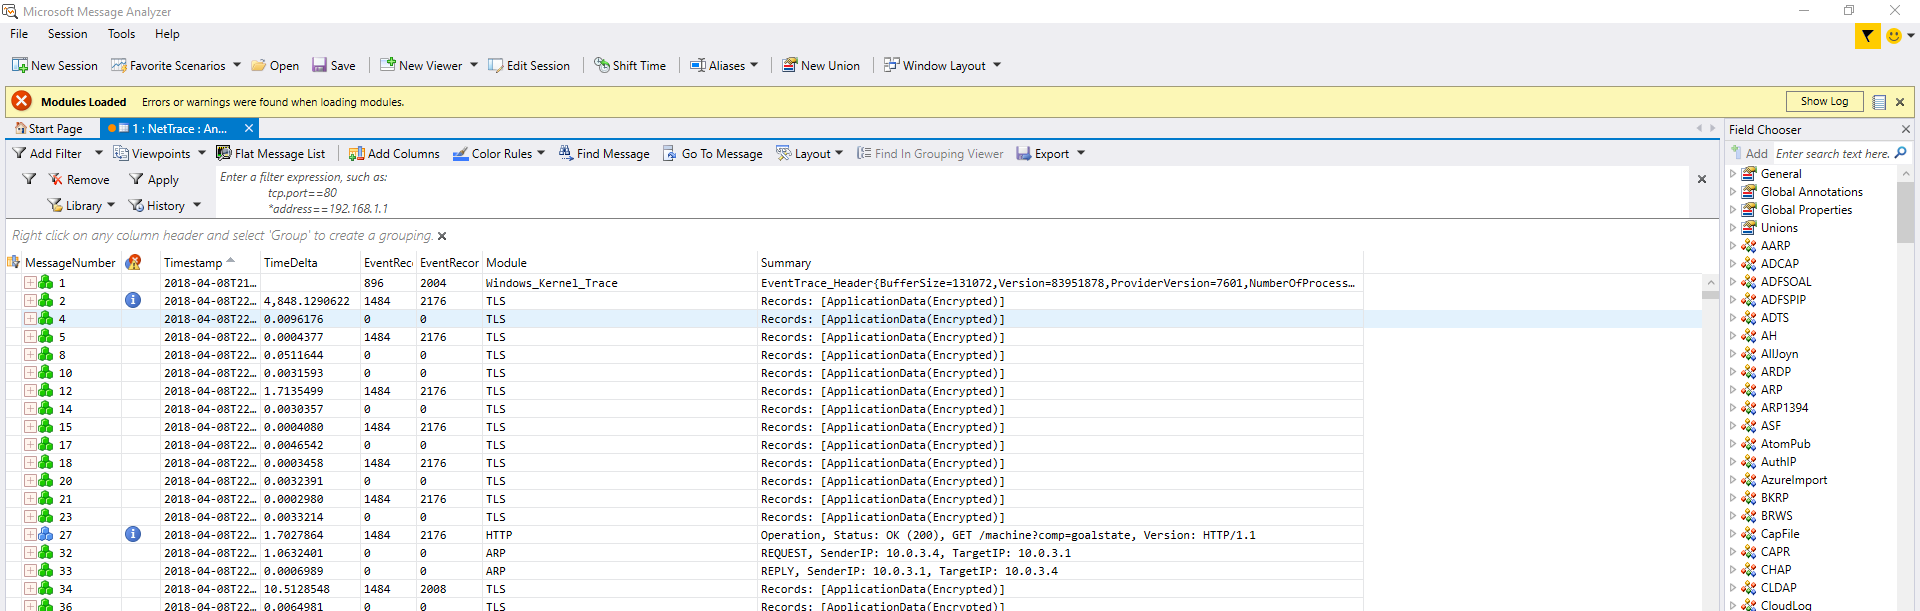This screenshot has width=1920, height=611.
Task: Click the Field Chooser search magnifier
Action: click(x=1901, y=153)
